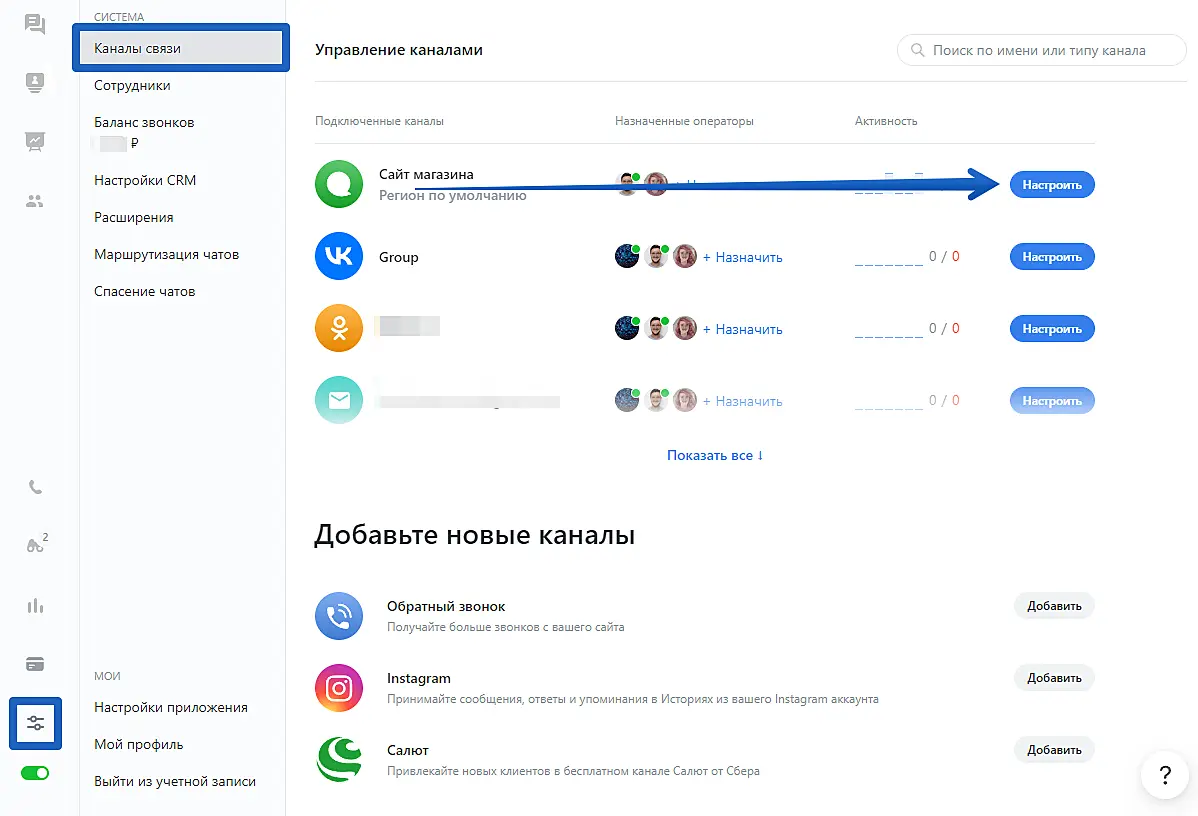The height and width of the screenshot is (816, 1198).
Task: Open Спасение чатов menu item
Action: point(144,292)
